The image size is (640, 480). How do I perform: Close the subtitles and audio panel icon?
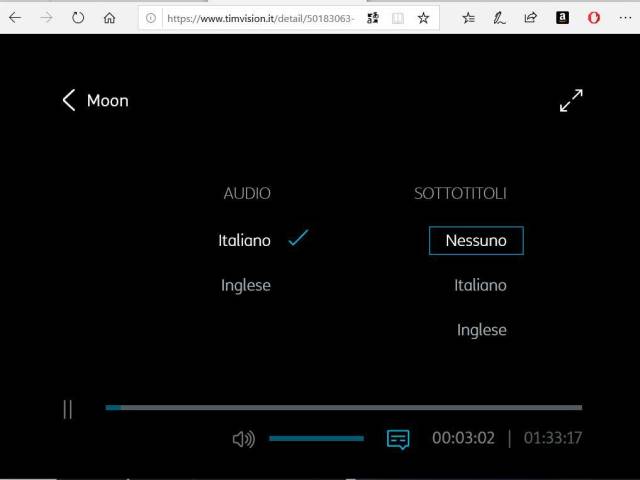tap(398, 439)
